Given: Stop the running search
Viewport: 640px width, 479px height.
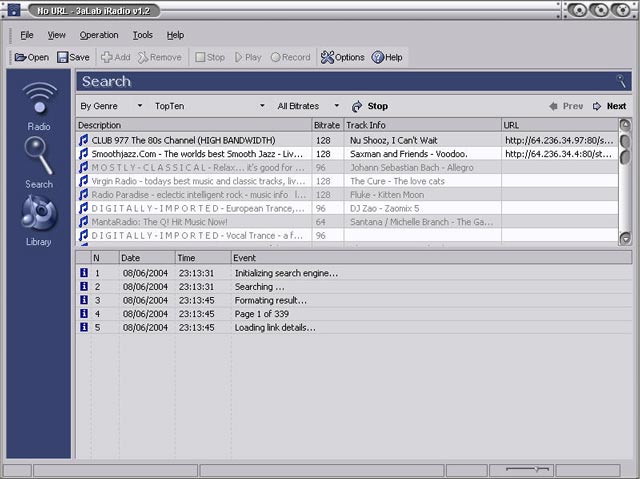Looking at the screenshot, I should (370, 106).
